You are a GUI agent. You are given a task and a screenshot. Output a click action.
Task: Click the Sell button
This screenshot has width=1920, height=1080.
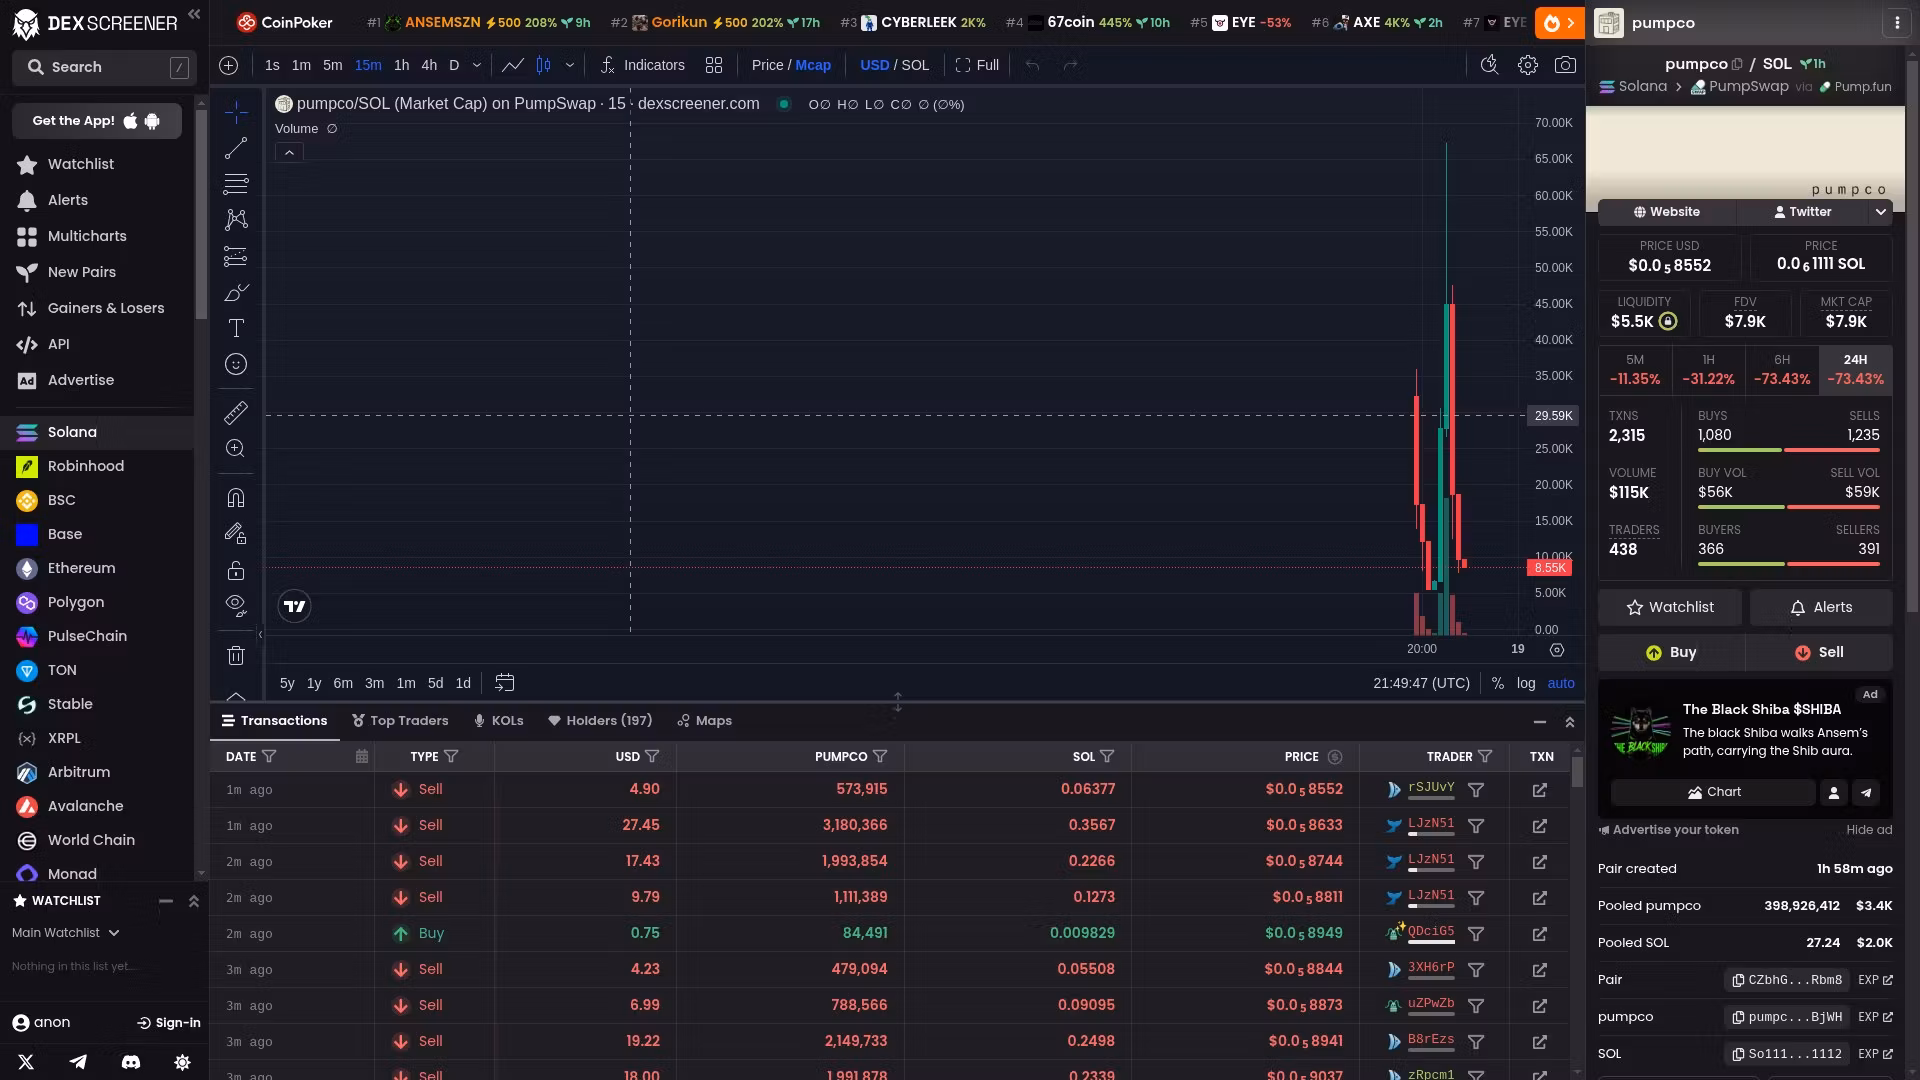tap(1819, 652)
